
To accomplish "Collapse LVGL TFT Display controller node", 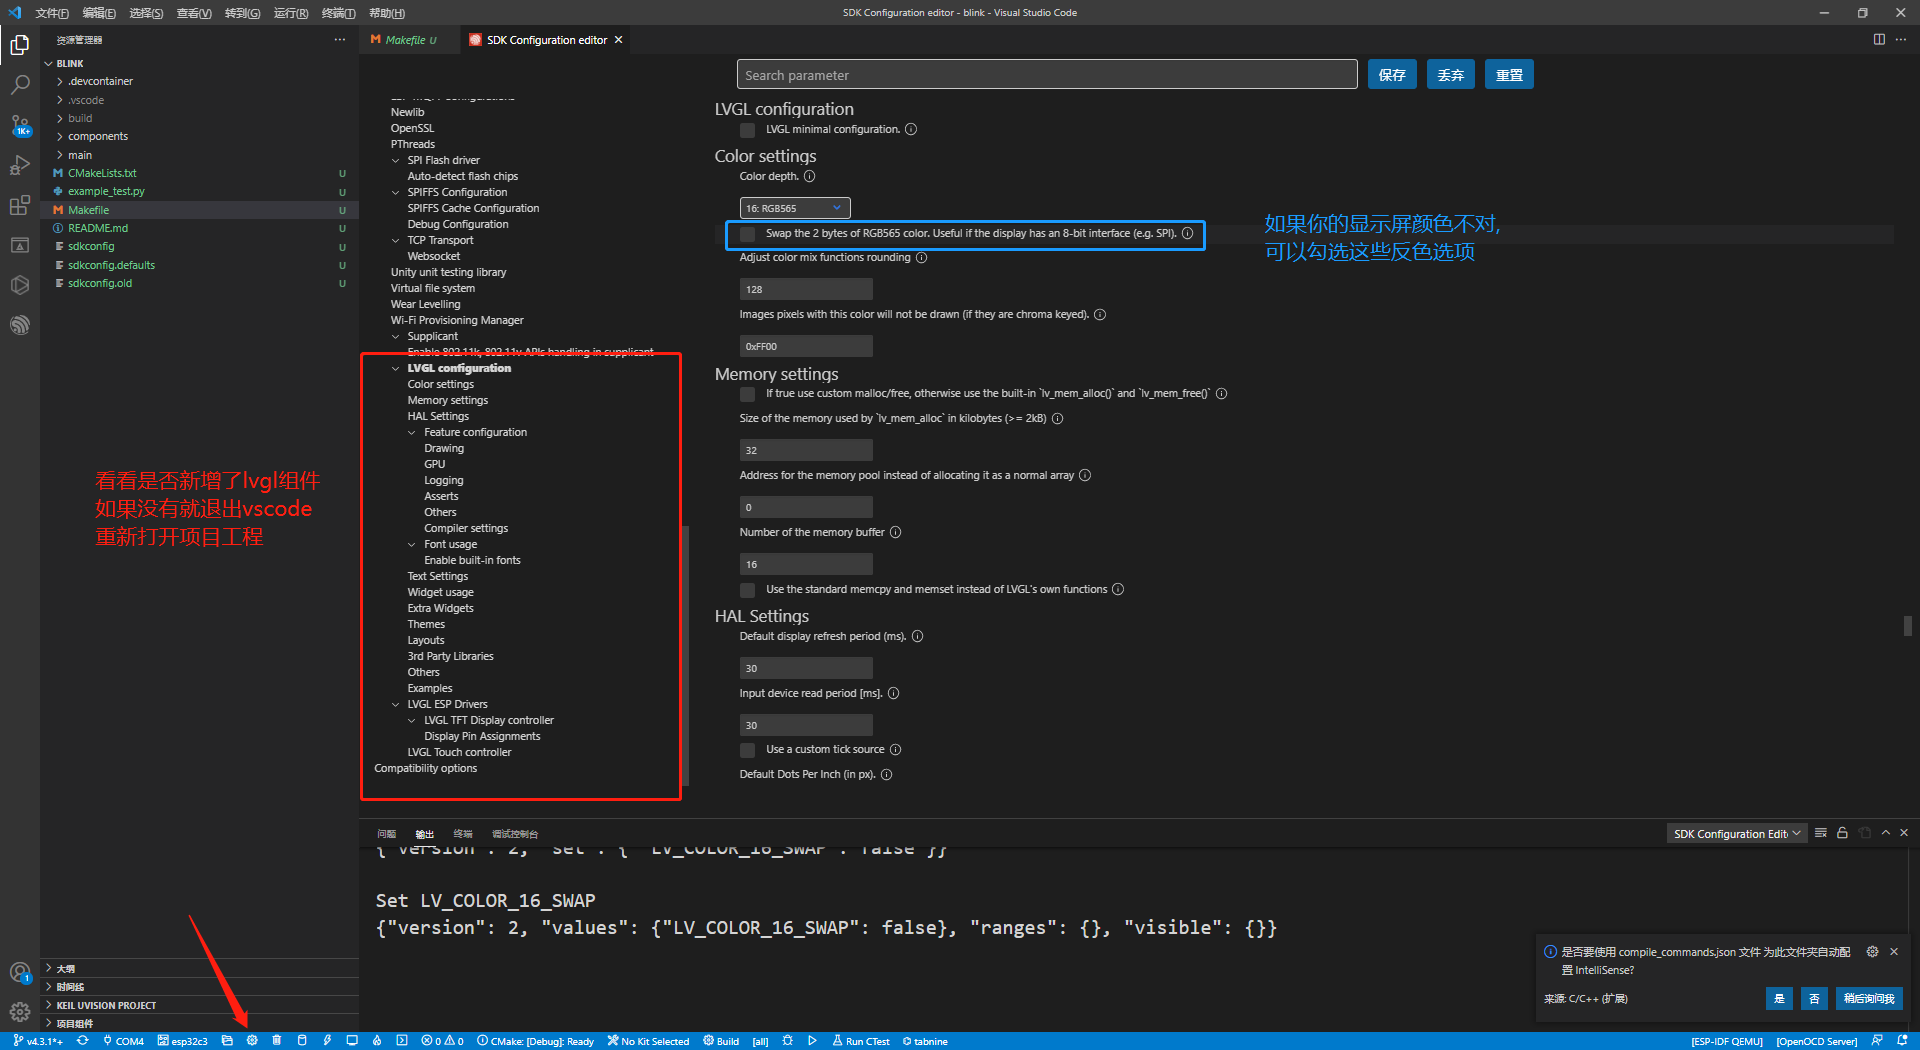I will click(412, 720).
